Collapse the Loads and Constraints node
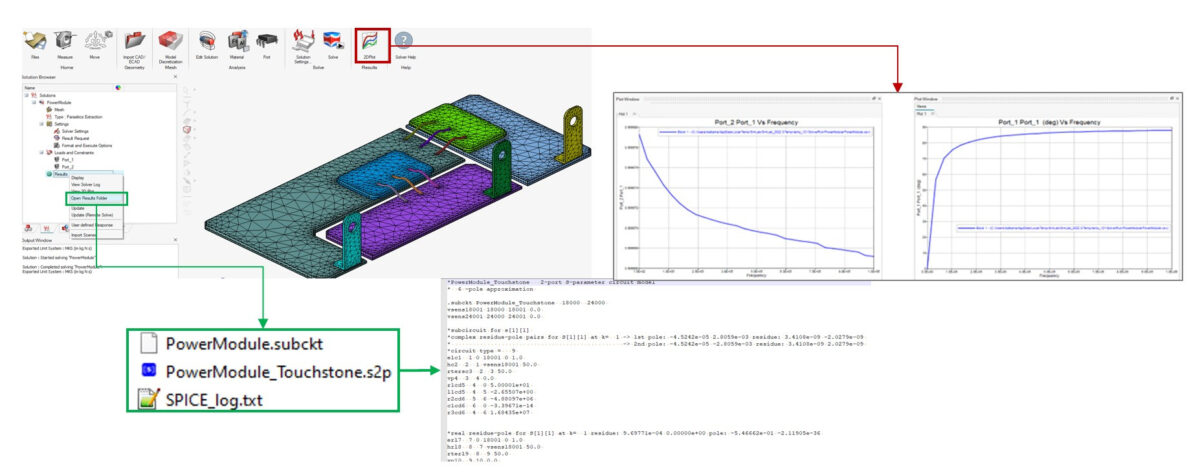This screenshot has width=1200, height=472. click(x=41, y=153)
